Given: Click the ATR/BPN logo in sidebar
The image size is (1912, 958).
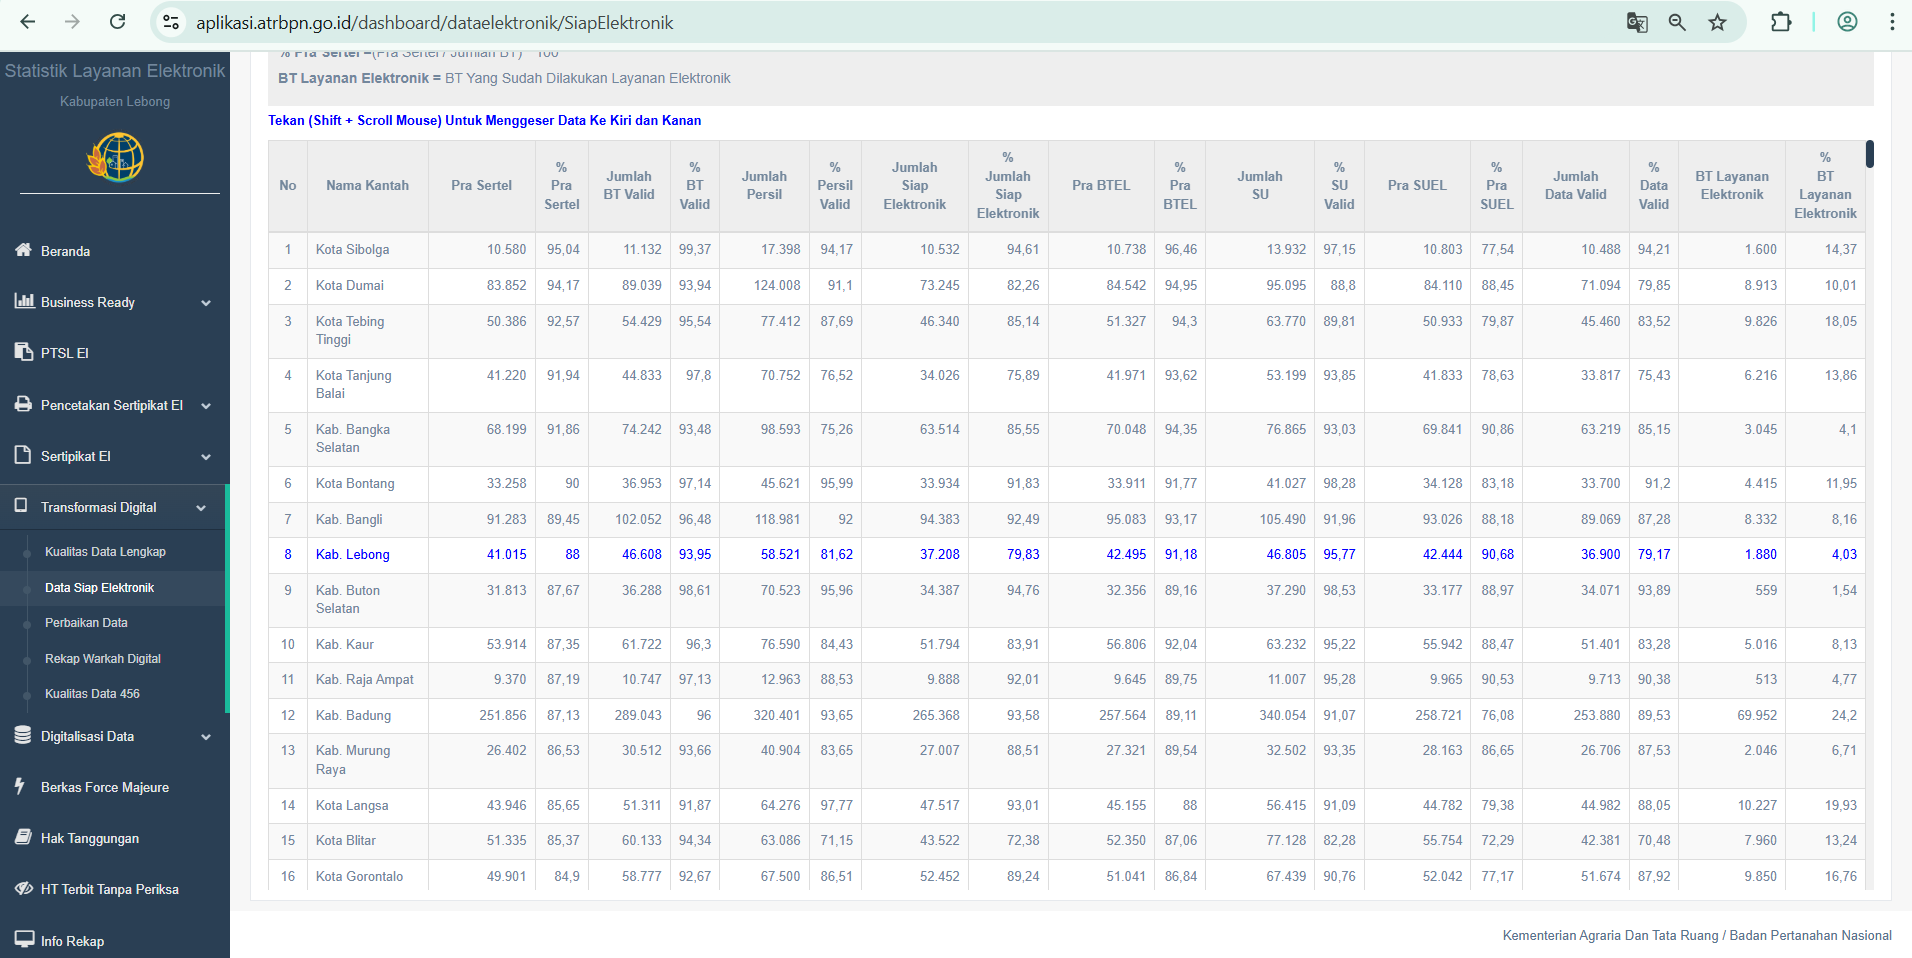Looking at the screenshot, I should pos(115,157).
